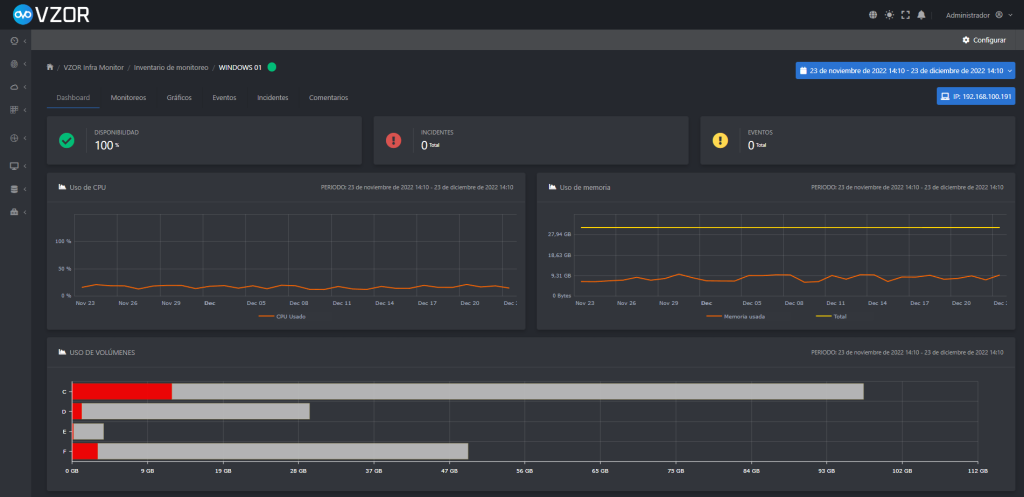Click the Administrador username label
1024x497 pixels.
[968, 15]
